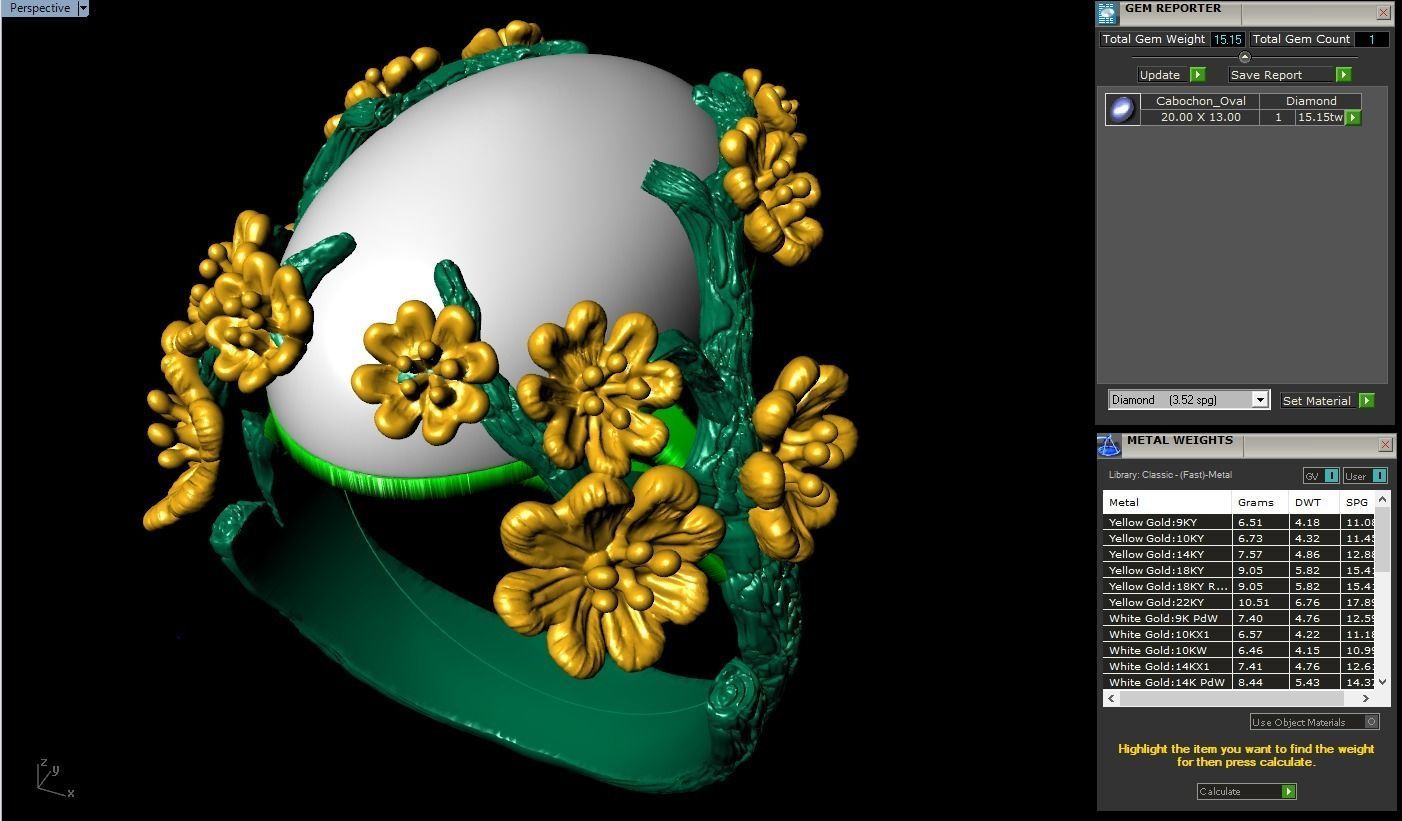
Task: Enable Use Object Materials option
Action: click(x=1371, y=722)
